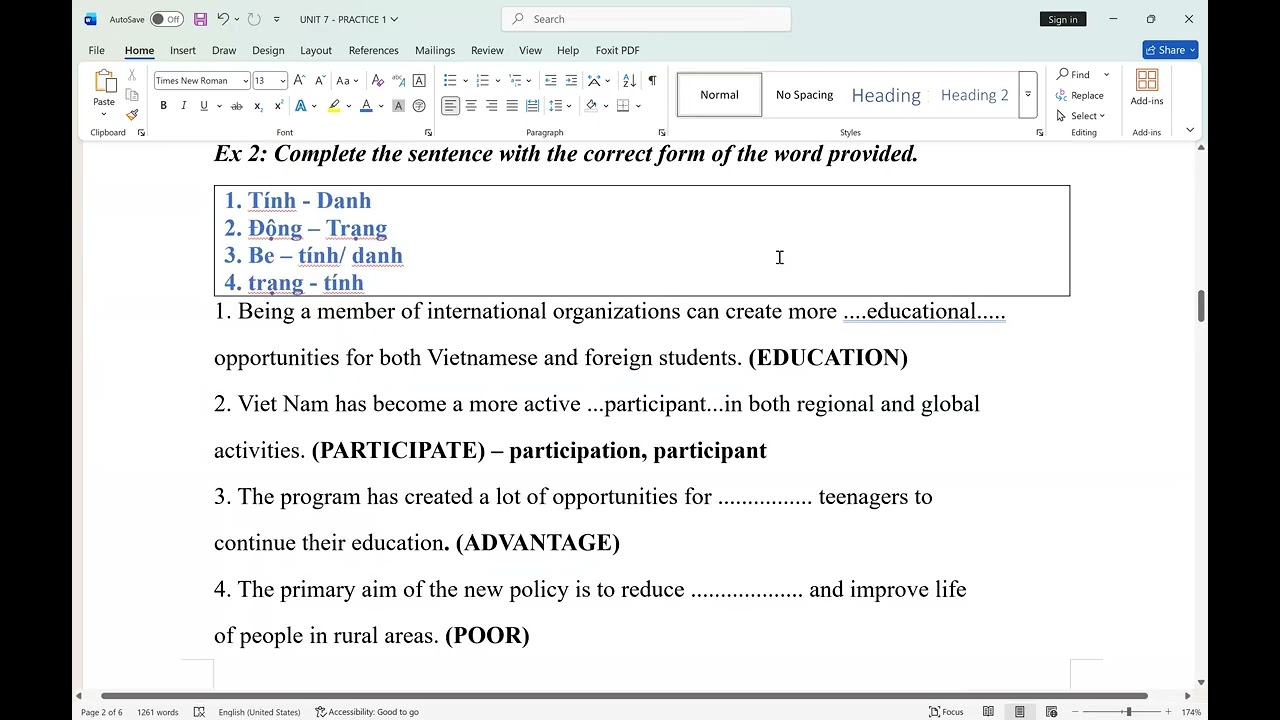Viewport: 1280px width, 720px height.
Task: Apply the Heading 2 style
Action: (974, 95)
